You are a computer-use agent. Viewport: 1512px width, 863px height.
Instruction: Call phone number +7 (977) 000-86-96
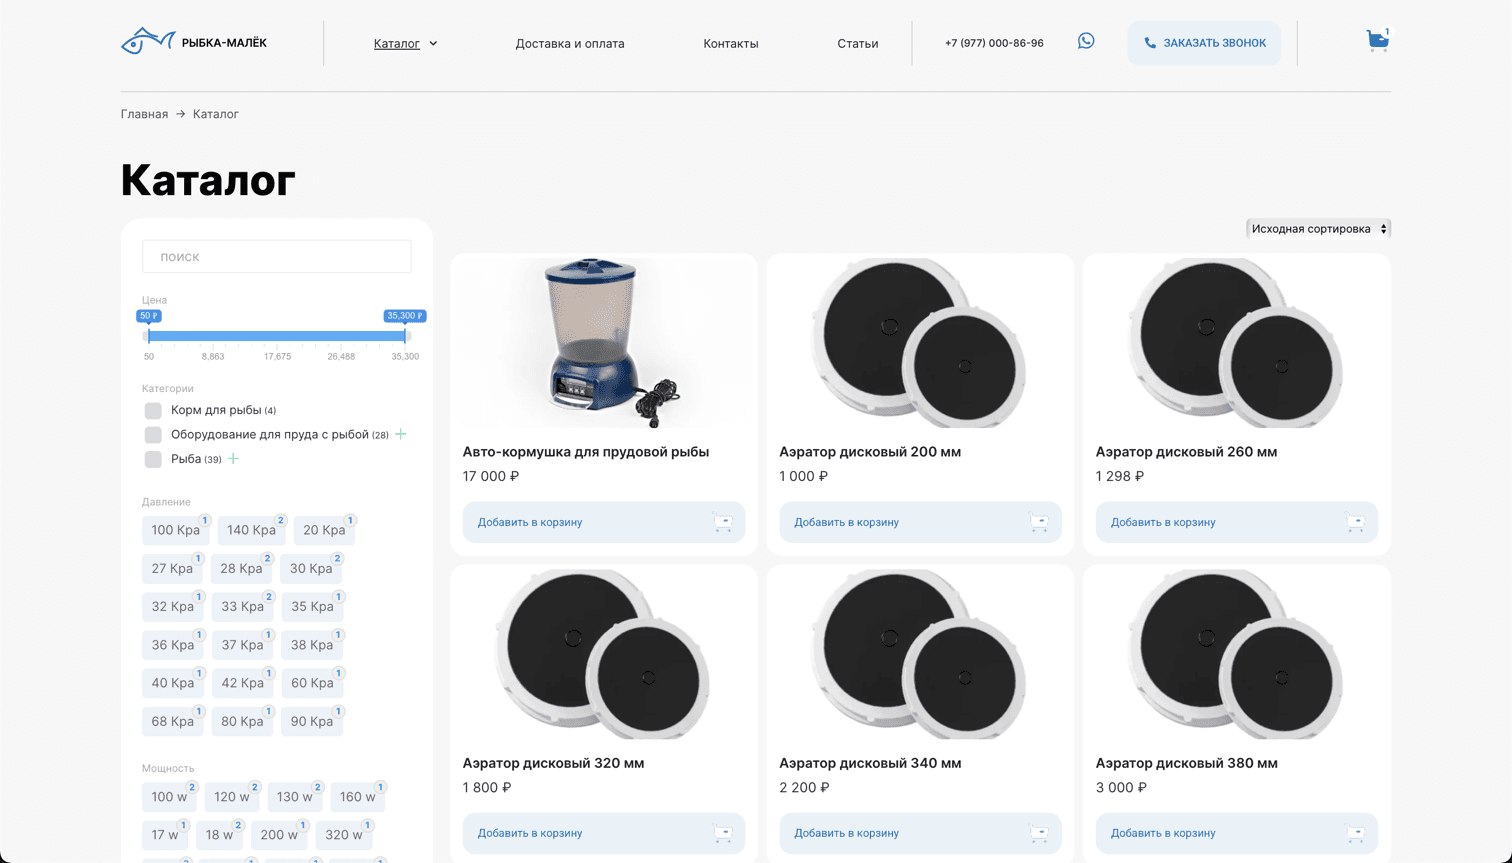point(994,43)
